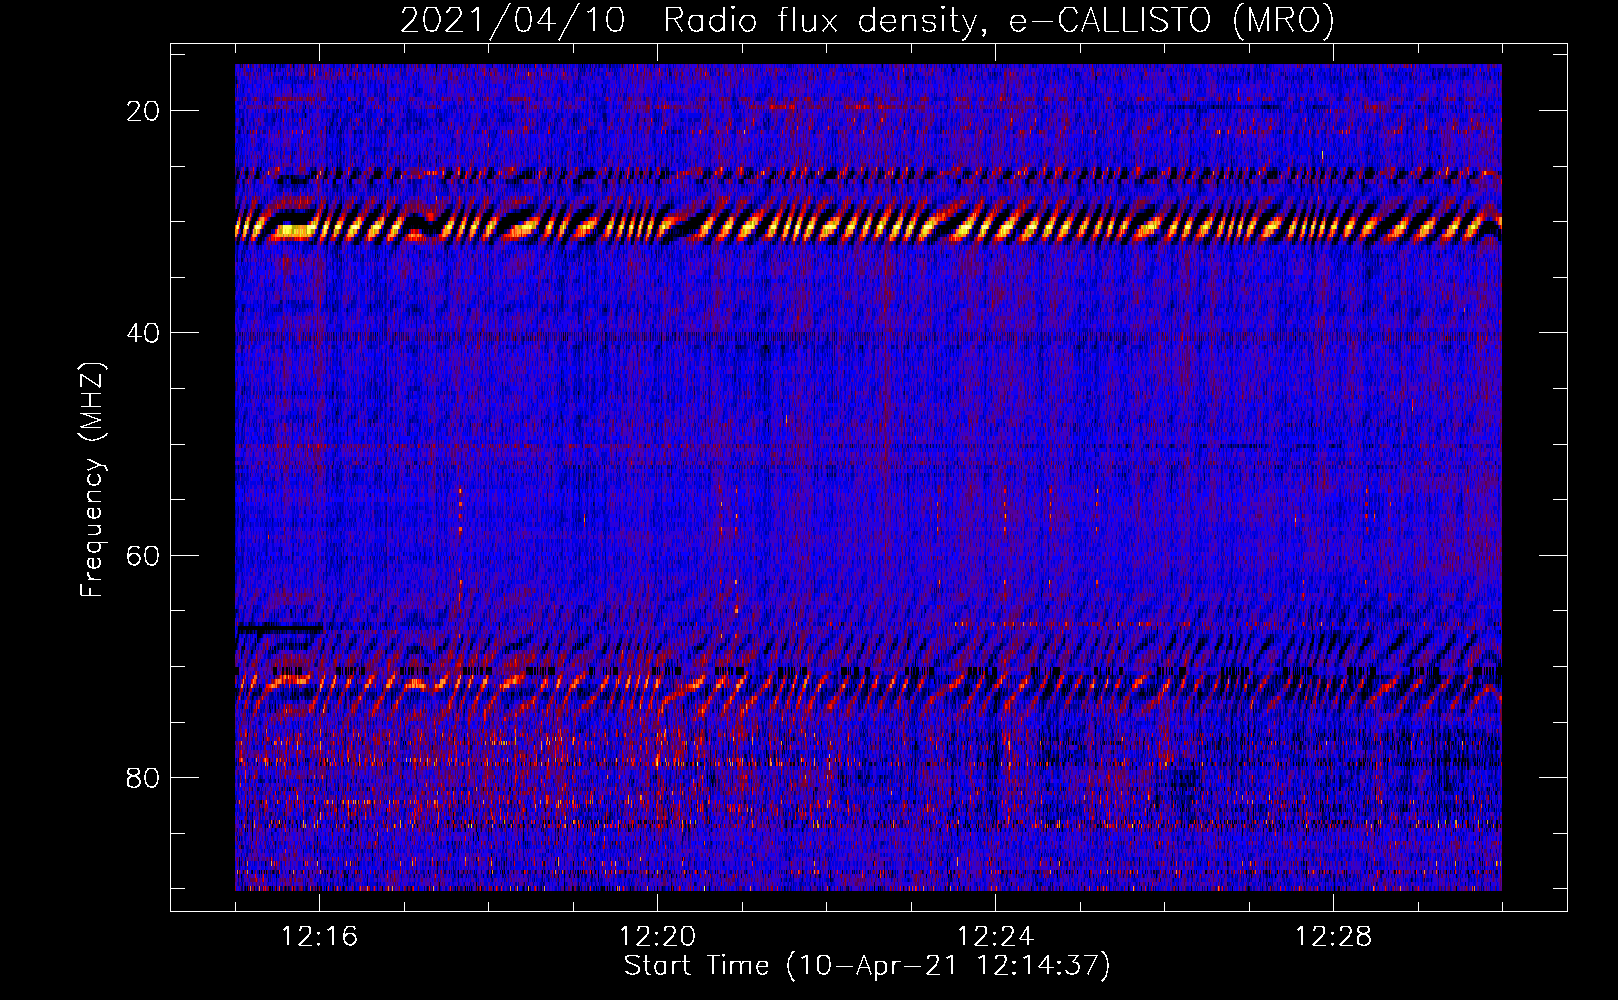Screen dimensions: 1618x1000
Task: Click the frequency tick label '40'
Action: coord(144,333)
